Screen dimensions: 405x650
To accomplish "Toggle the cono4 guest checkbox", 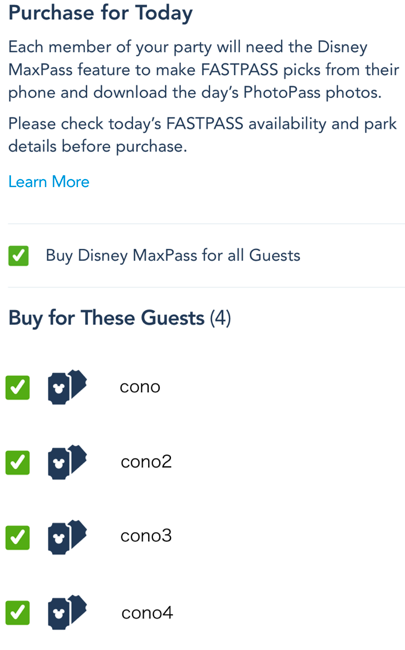I will click(17, 613).
